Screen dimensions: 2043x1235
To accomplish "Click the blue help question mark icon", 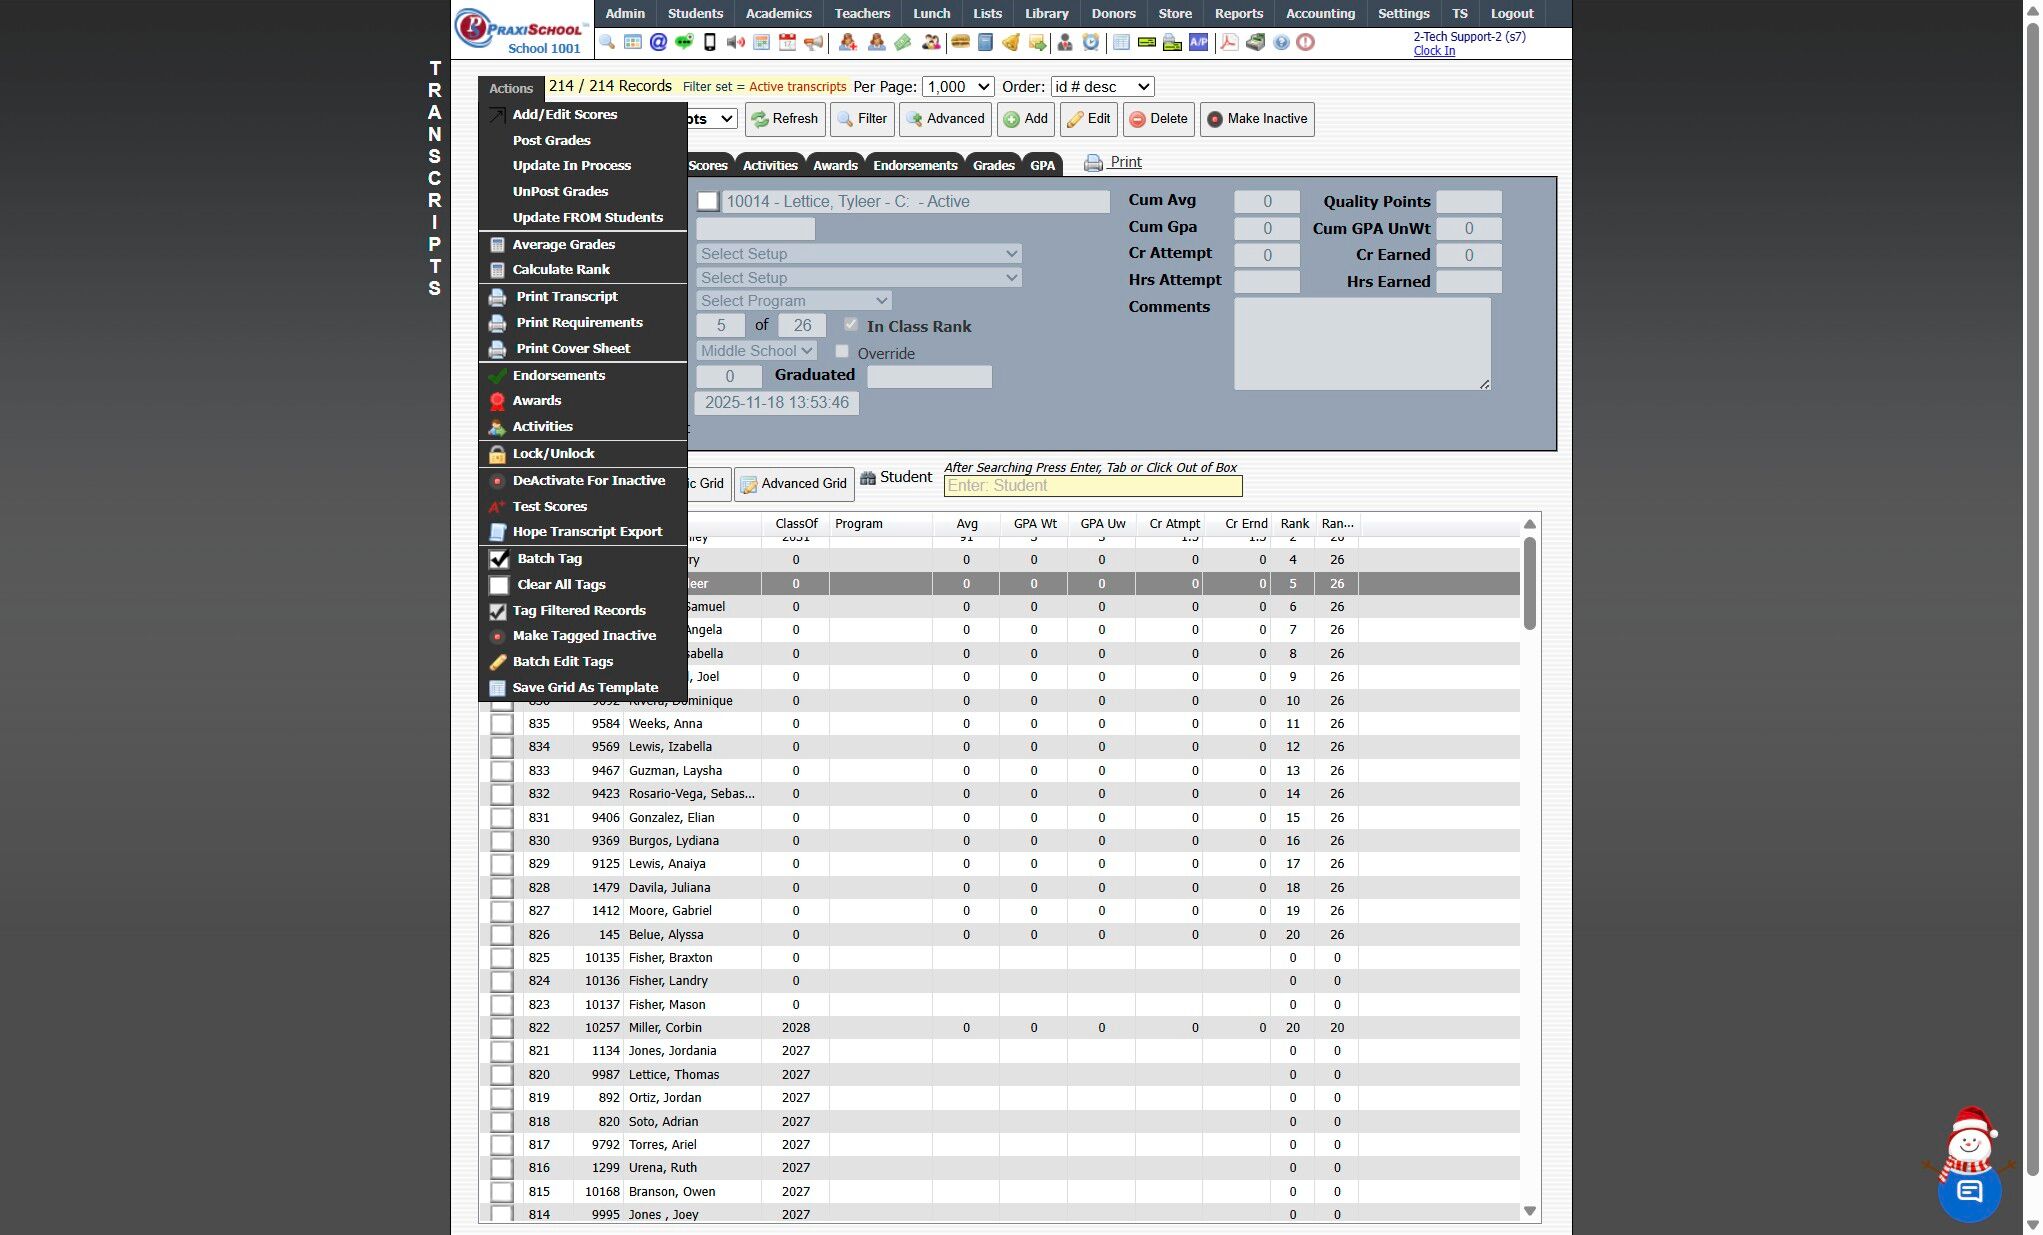I will click(1281, 42).
